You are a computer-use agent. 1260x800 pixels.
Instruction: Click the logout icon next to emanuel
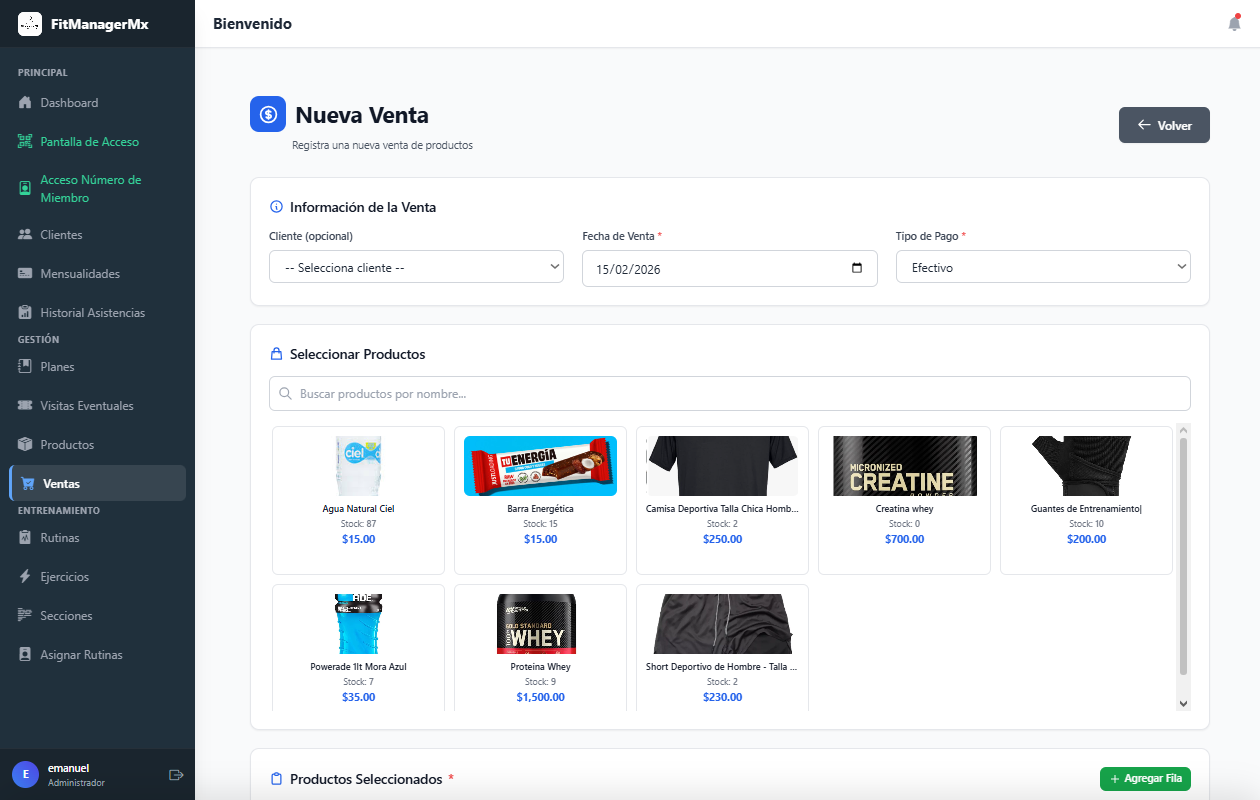(x=177, y=773)
